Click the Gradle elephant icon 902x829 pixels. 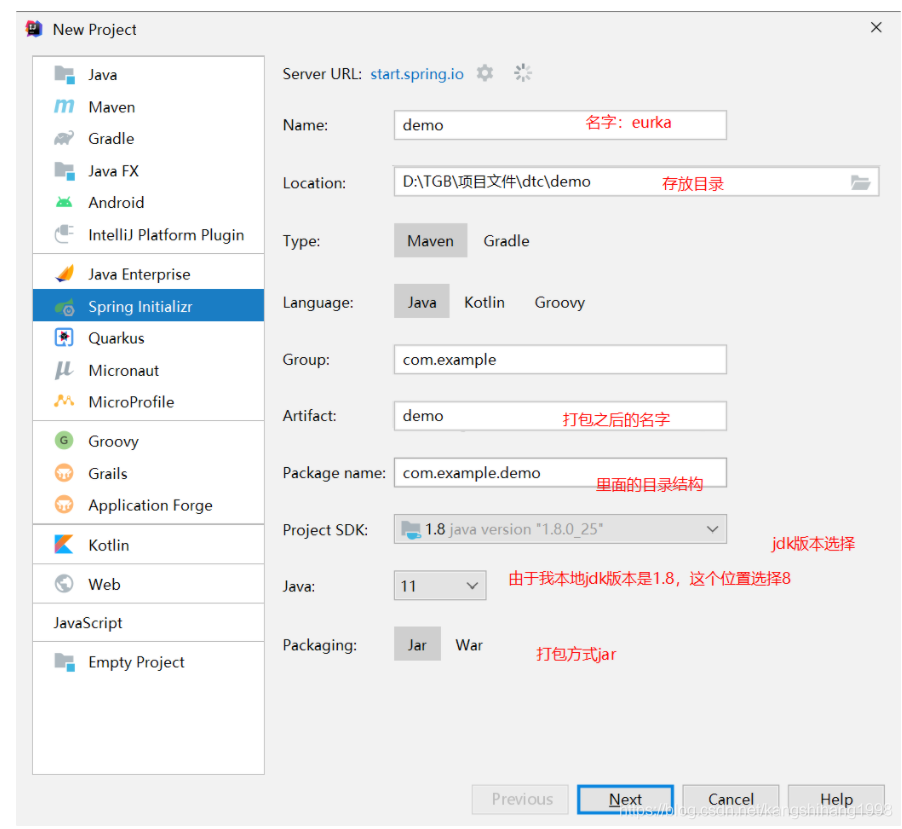[64, 138]
